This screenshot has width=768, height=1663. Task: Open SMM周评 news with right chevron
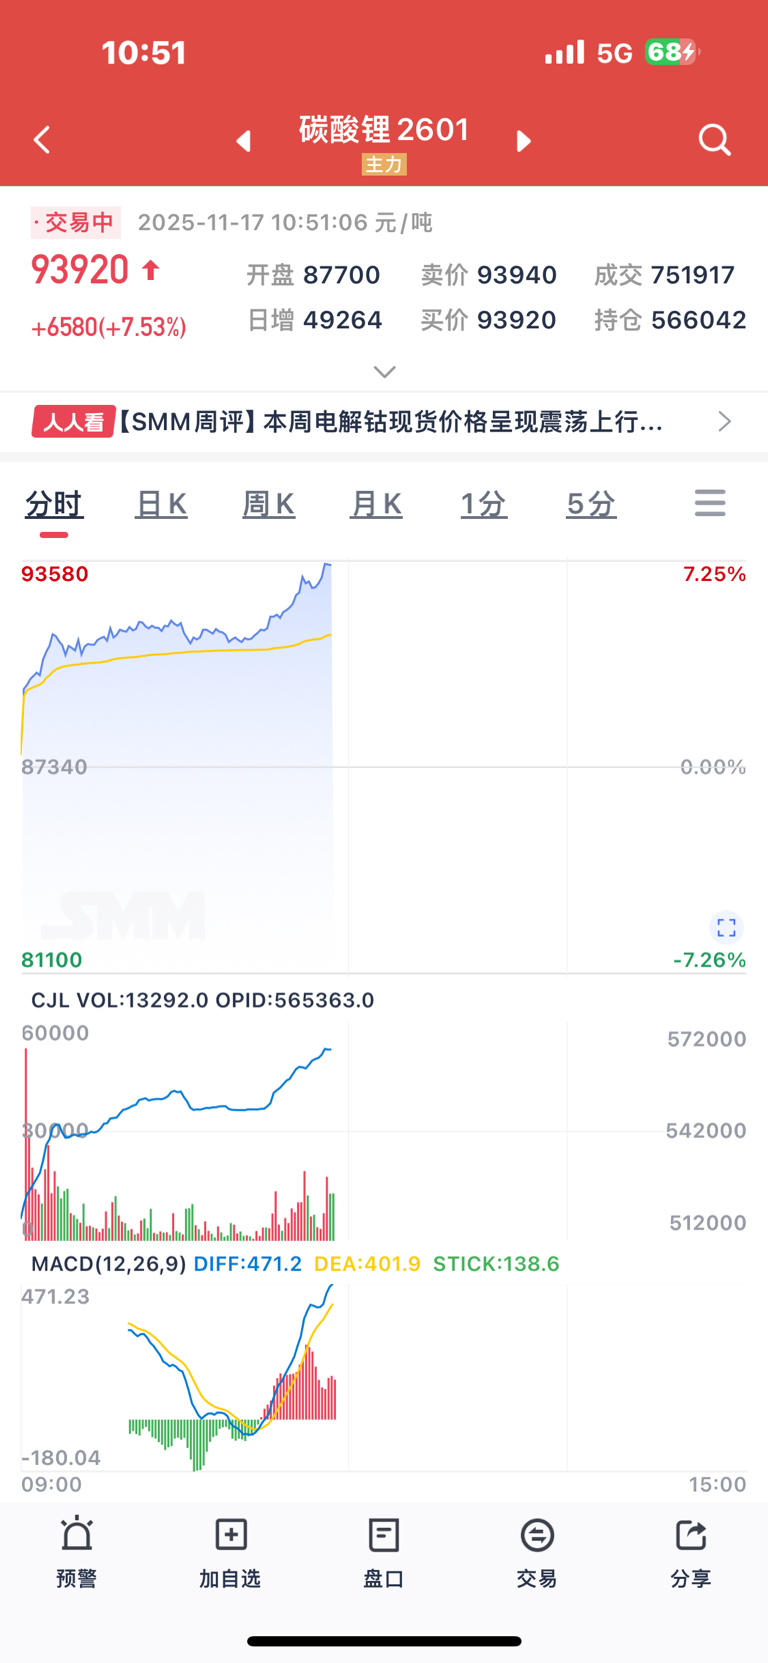click(x=725, y=422)
